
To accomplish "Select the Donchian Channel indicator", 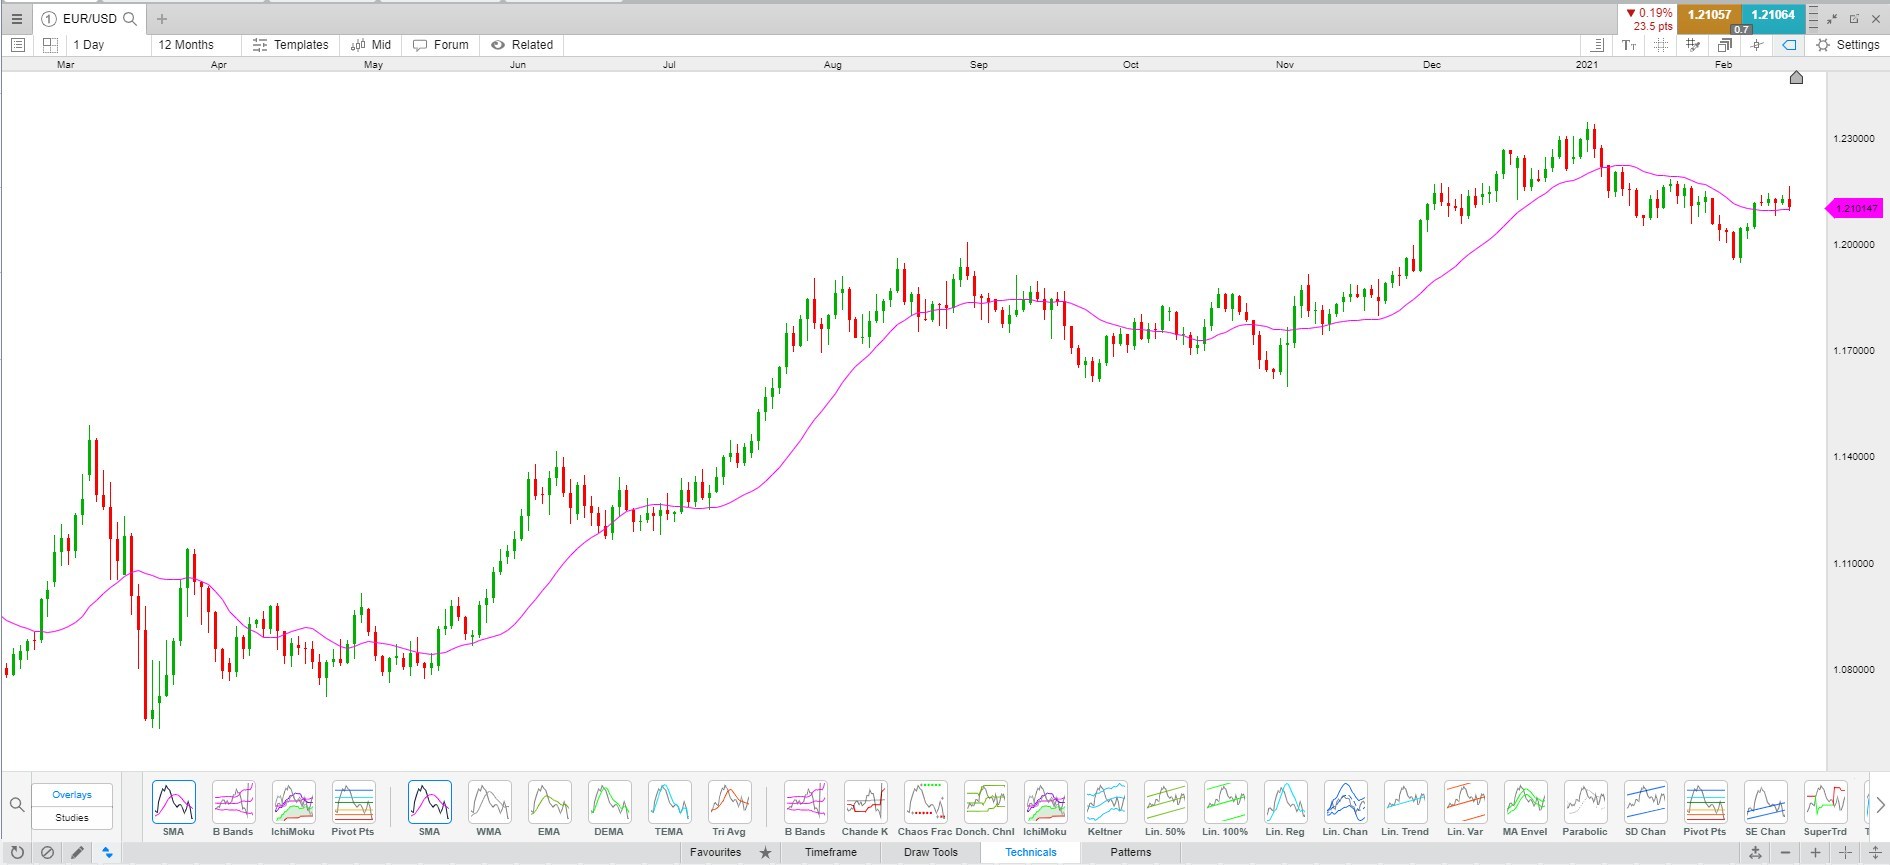I will (985, 808).
